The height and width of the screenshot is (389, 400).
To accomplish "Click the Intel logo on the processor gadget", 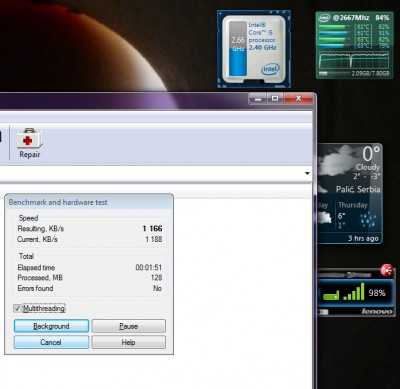I will click(270, 69).
